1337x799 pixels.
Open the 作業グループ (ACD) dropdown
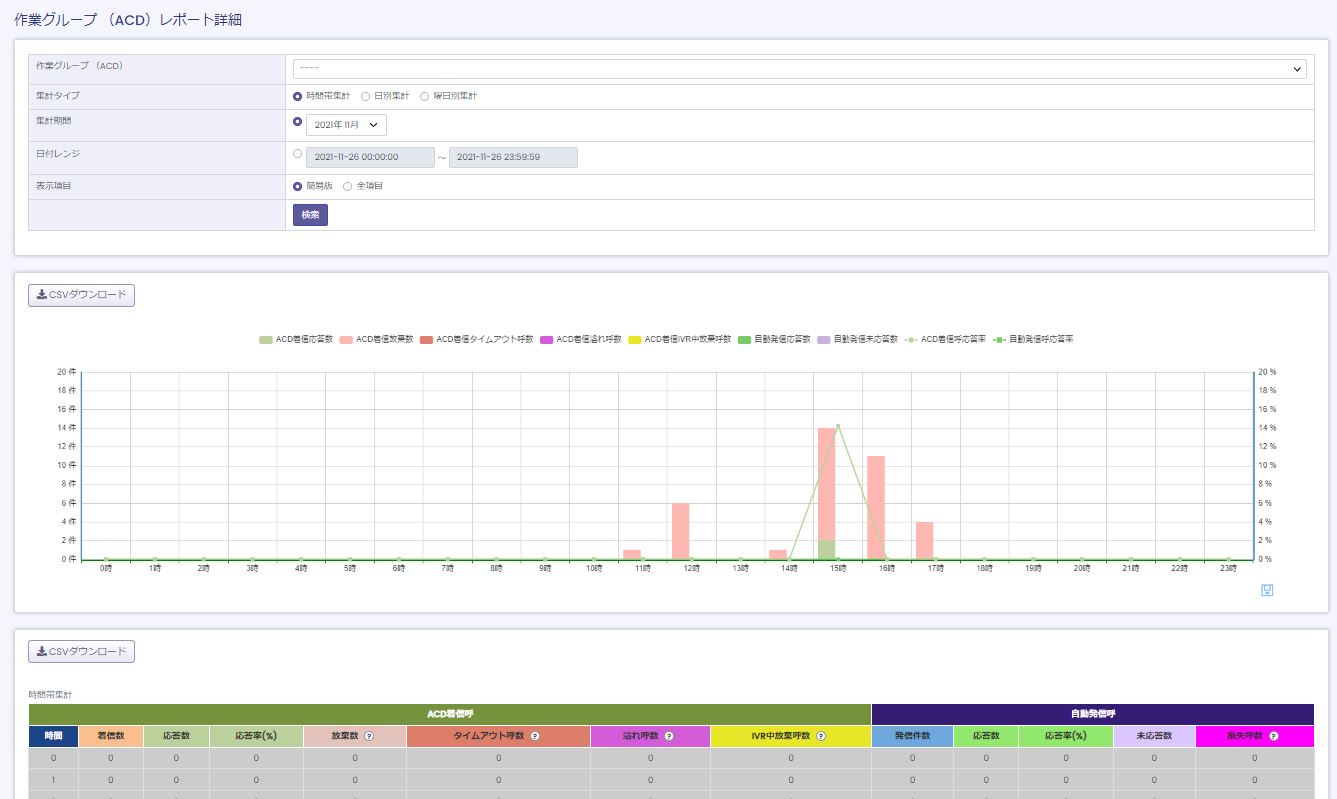(x=799, y=69)
